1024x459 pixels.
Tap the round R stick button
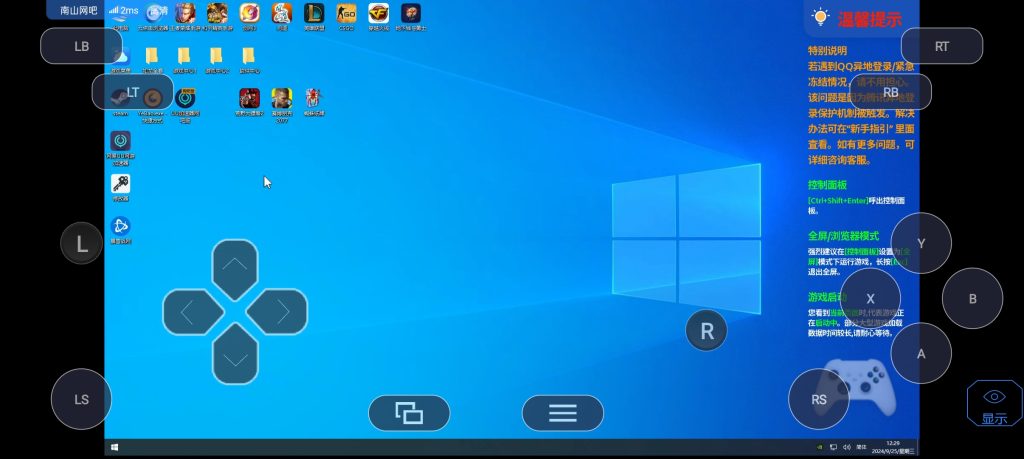(x=707, y=330)
